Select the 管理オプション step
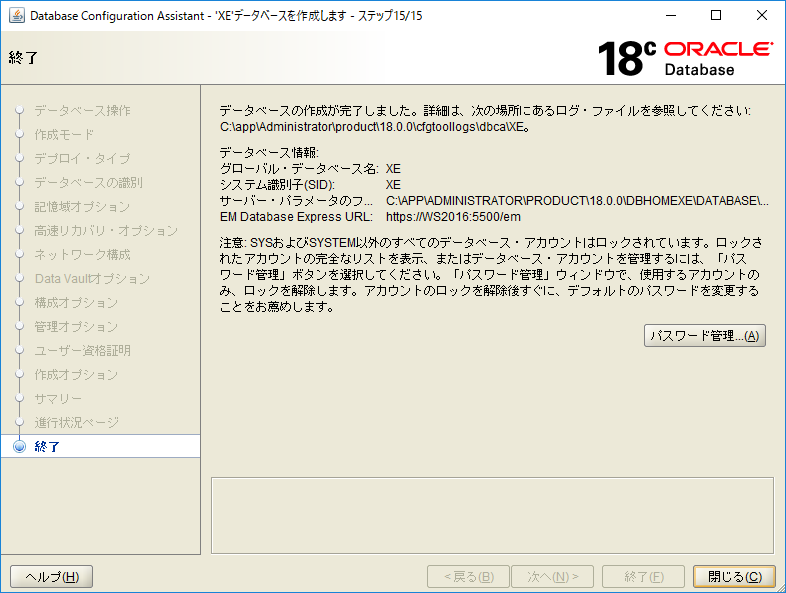The width and height of the screenshot is (786, 593). pos(76,327)
